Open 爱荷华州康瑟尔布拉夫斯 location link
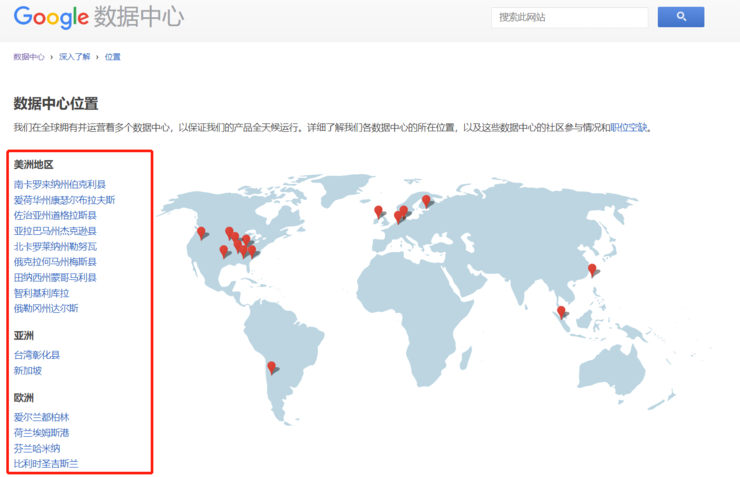The image size is (740, 477). pos(64,200)
